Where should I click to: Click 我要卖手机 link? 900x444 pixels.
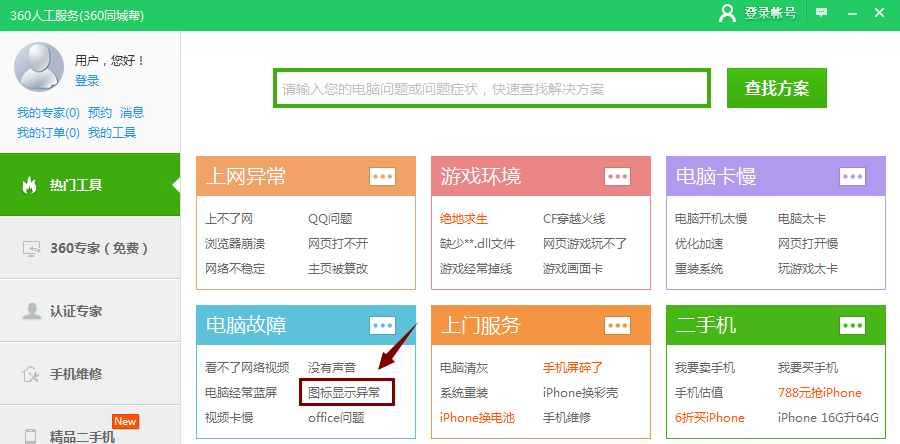[705, 368]
